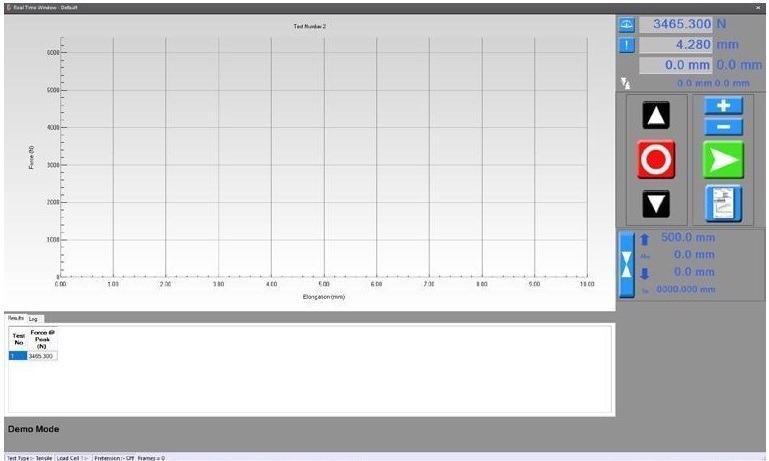Click the Test Number 2 chart title
This screenshot has height=461, width=769.
[309, 26]
